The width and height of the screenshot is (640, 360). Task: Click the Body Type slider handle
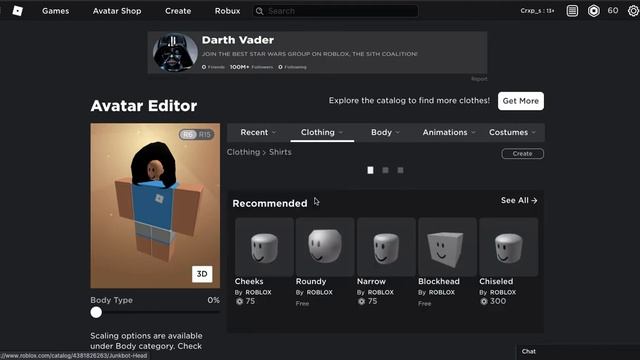[96, 312]
